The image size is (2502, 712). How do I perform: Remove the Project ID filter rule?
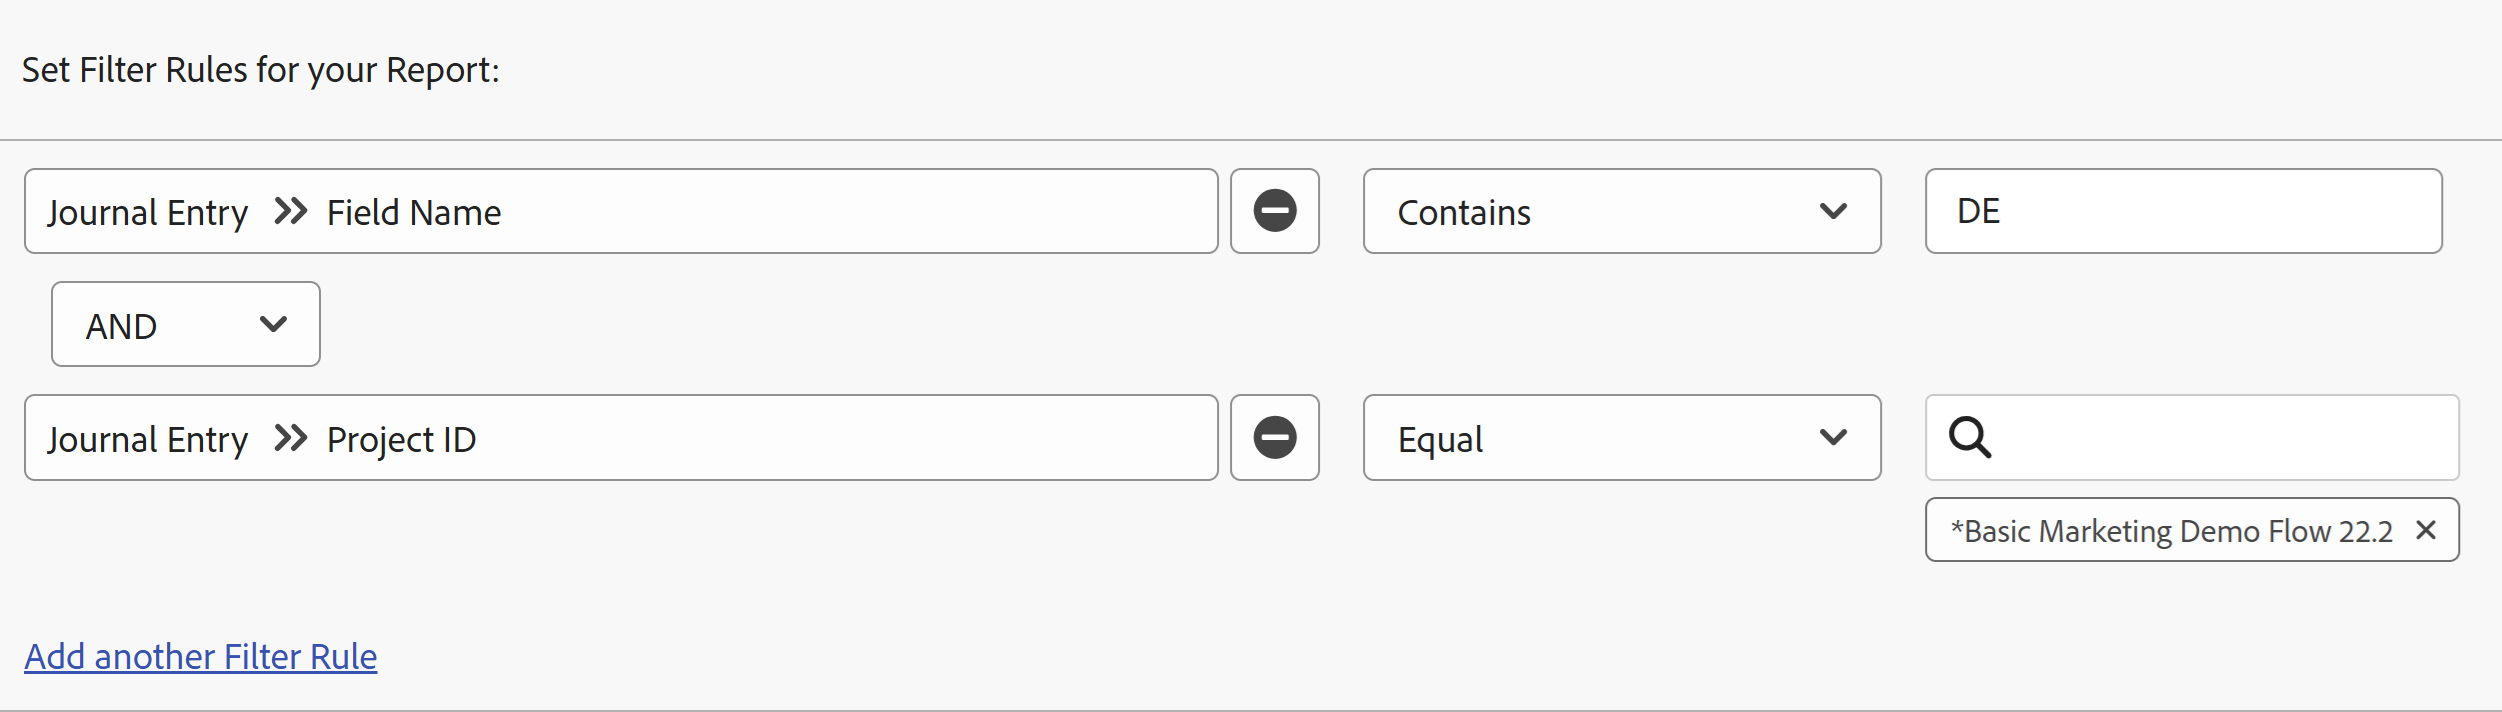point(1275,438)
